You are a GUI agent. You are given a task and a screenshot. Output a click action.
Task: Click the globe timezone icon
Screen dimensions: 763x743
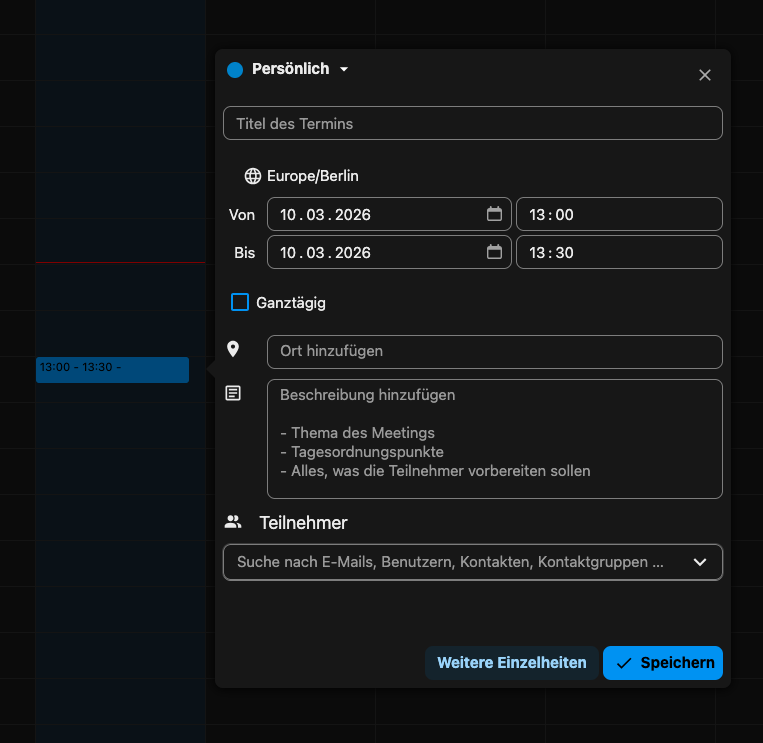pyautogui.click(x=253, y=176)
